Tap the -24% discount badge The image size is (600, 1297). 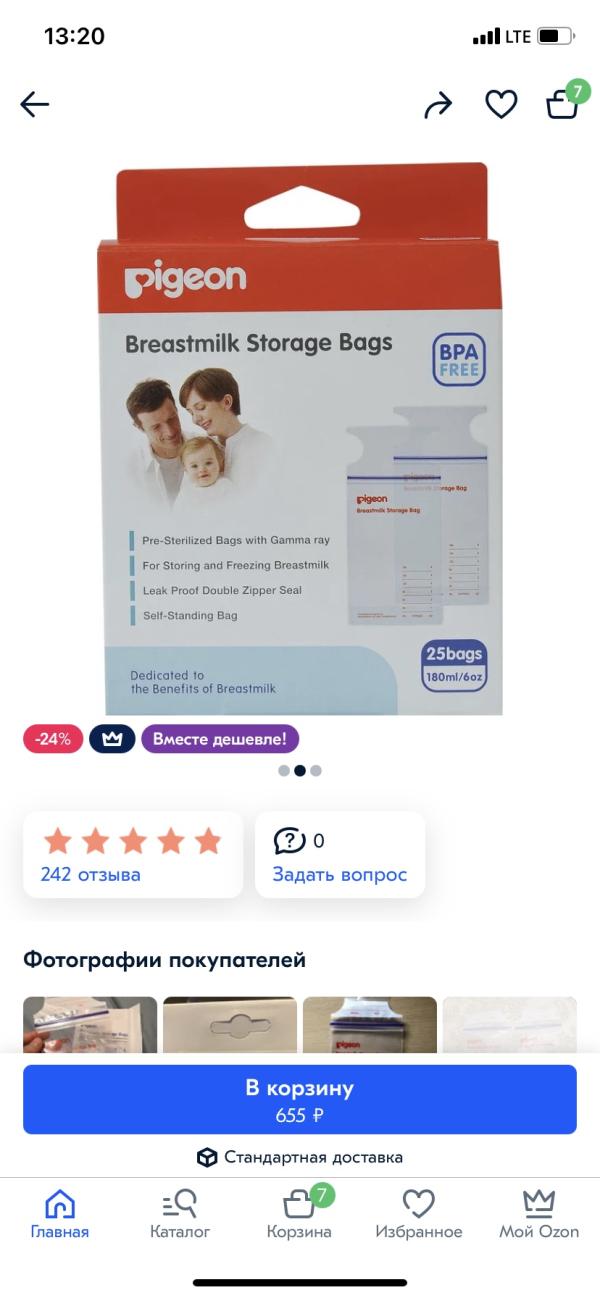(x=53, y=739)
